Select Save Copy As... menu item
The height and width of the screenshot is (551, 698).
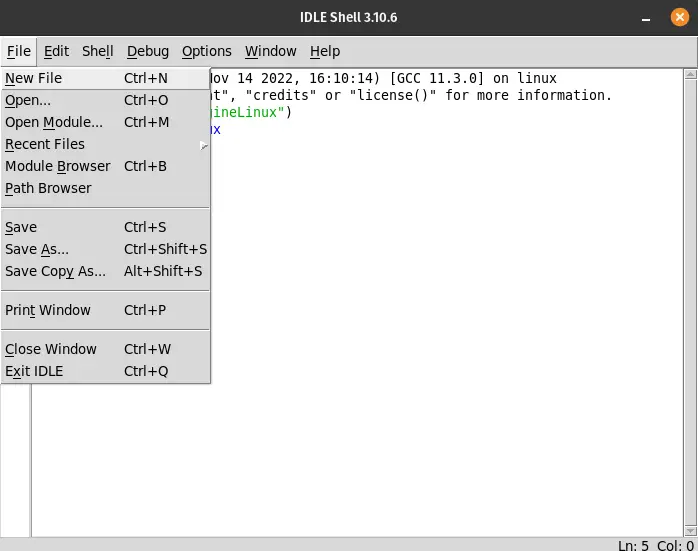click(106, 271)
